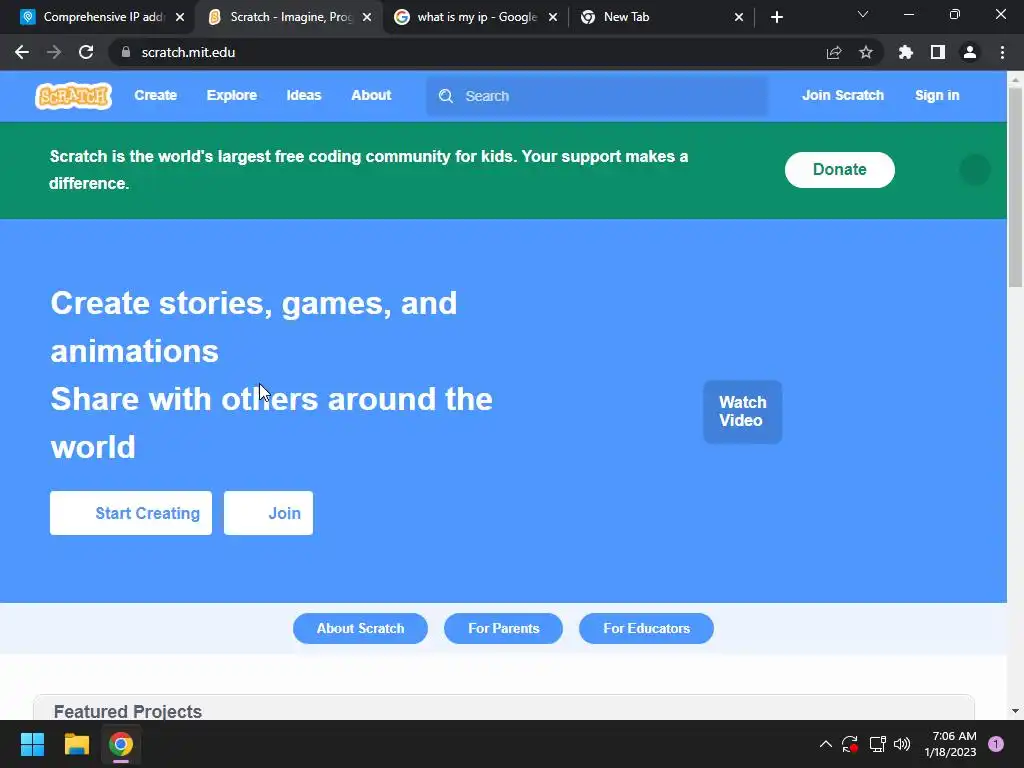
Task: Open the network tray icon
Action: 877,744
